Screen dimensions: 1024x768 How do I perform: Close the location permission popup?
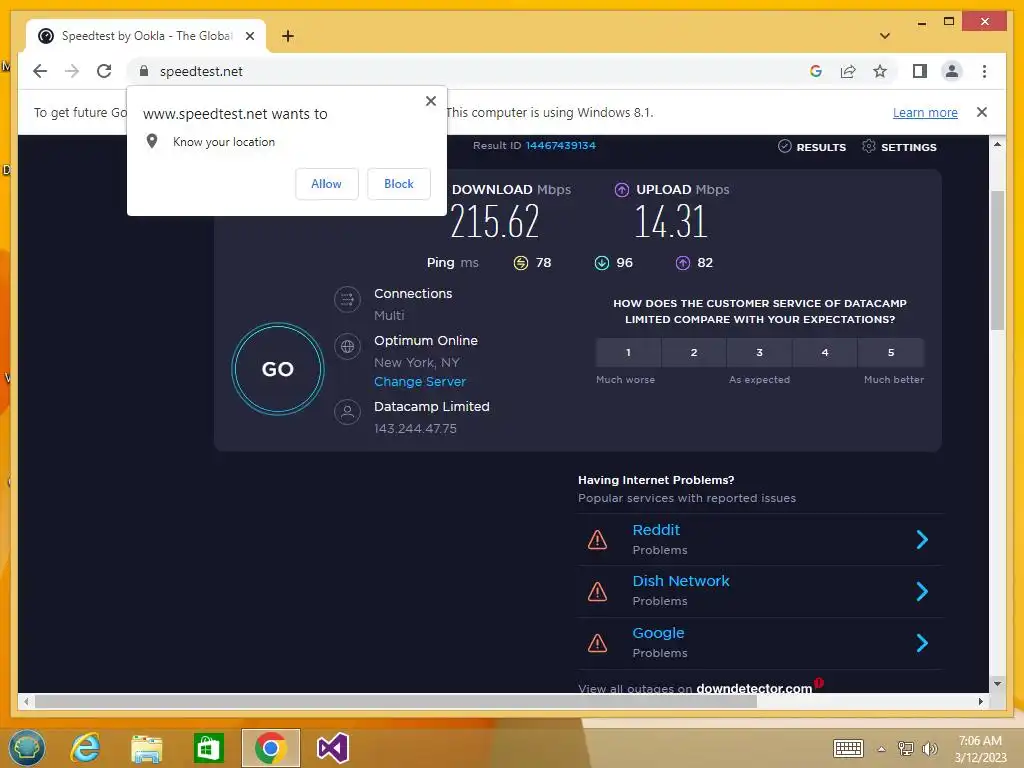pyautogui.click(x=430, y=101)
